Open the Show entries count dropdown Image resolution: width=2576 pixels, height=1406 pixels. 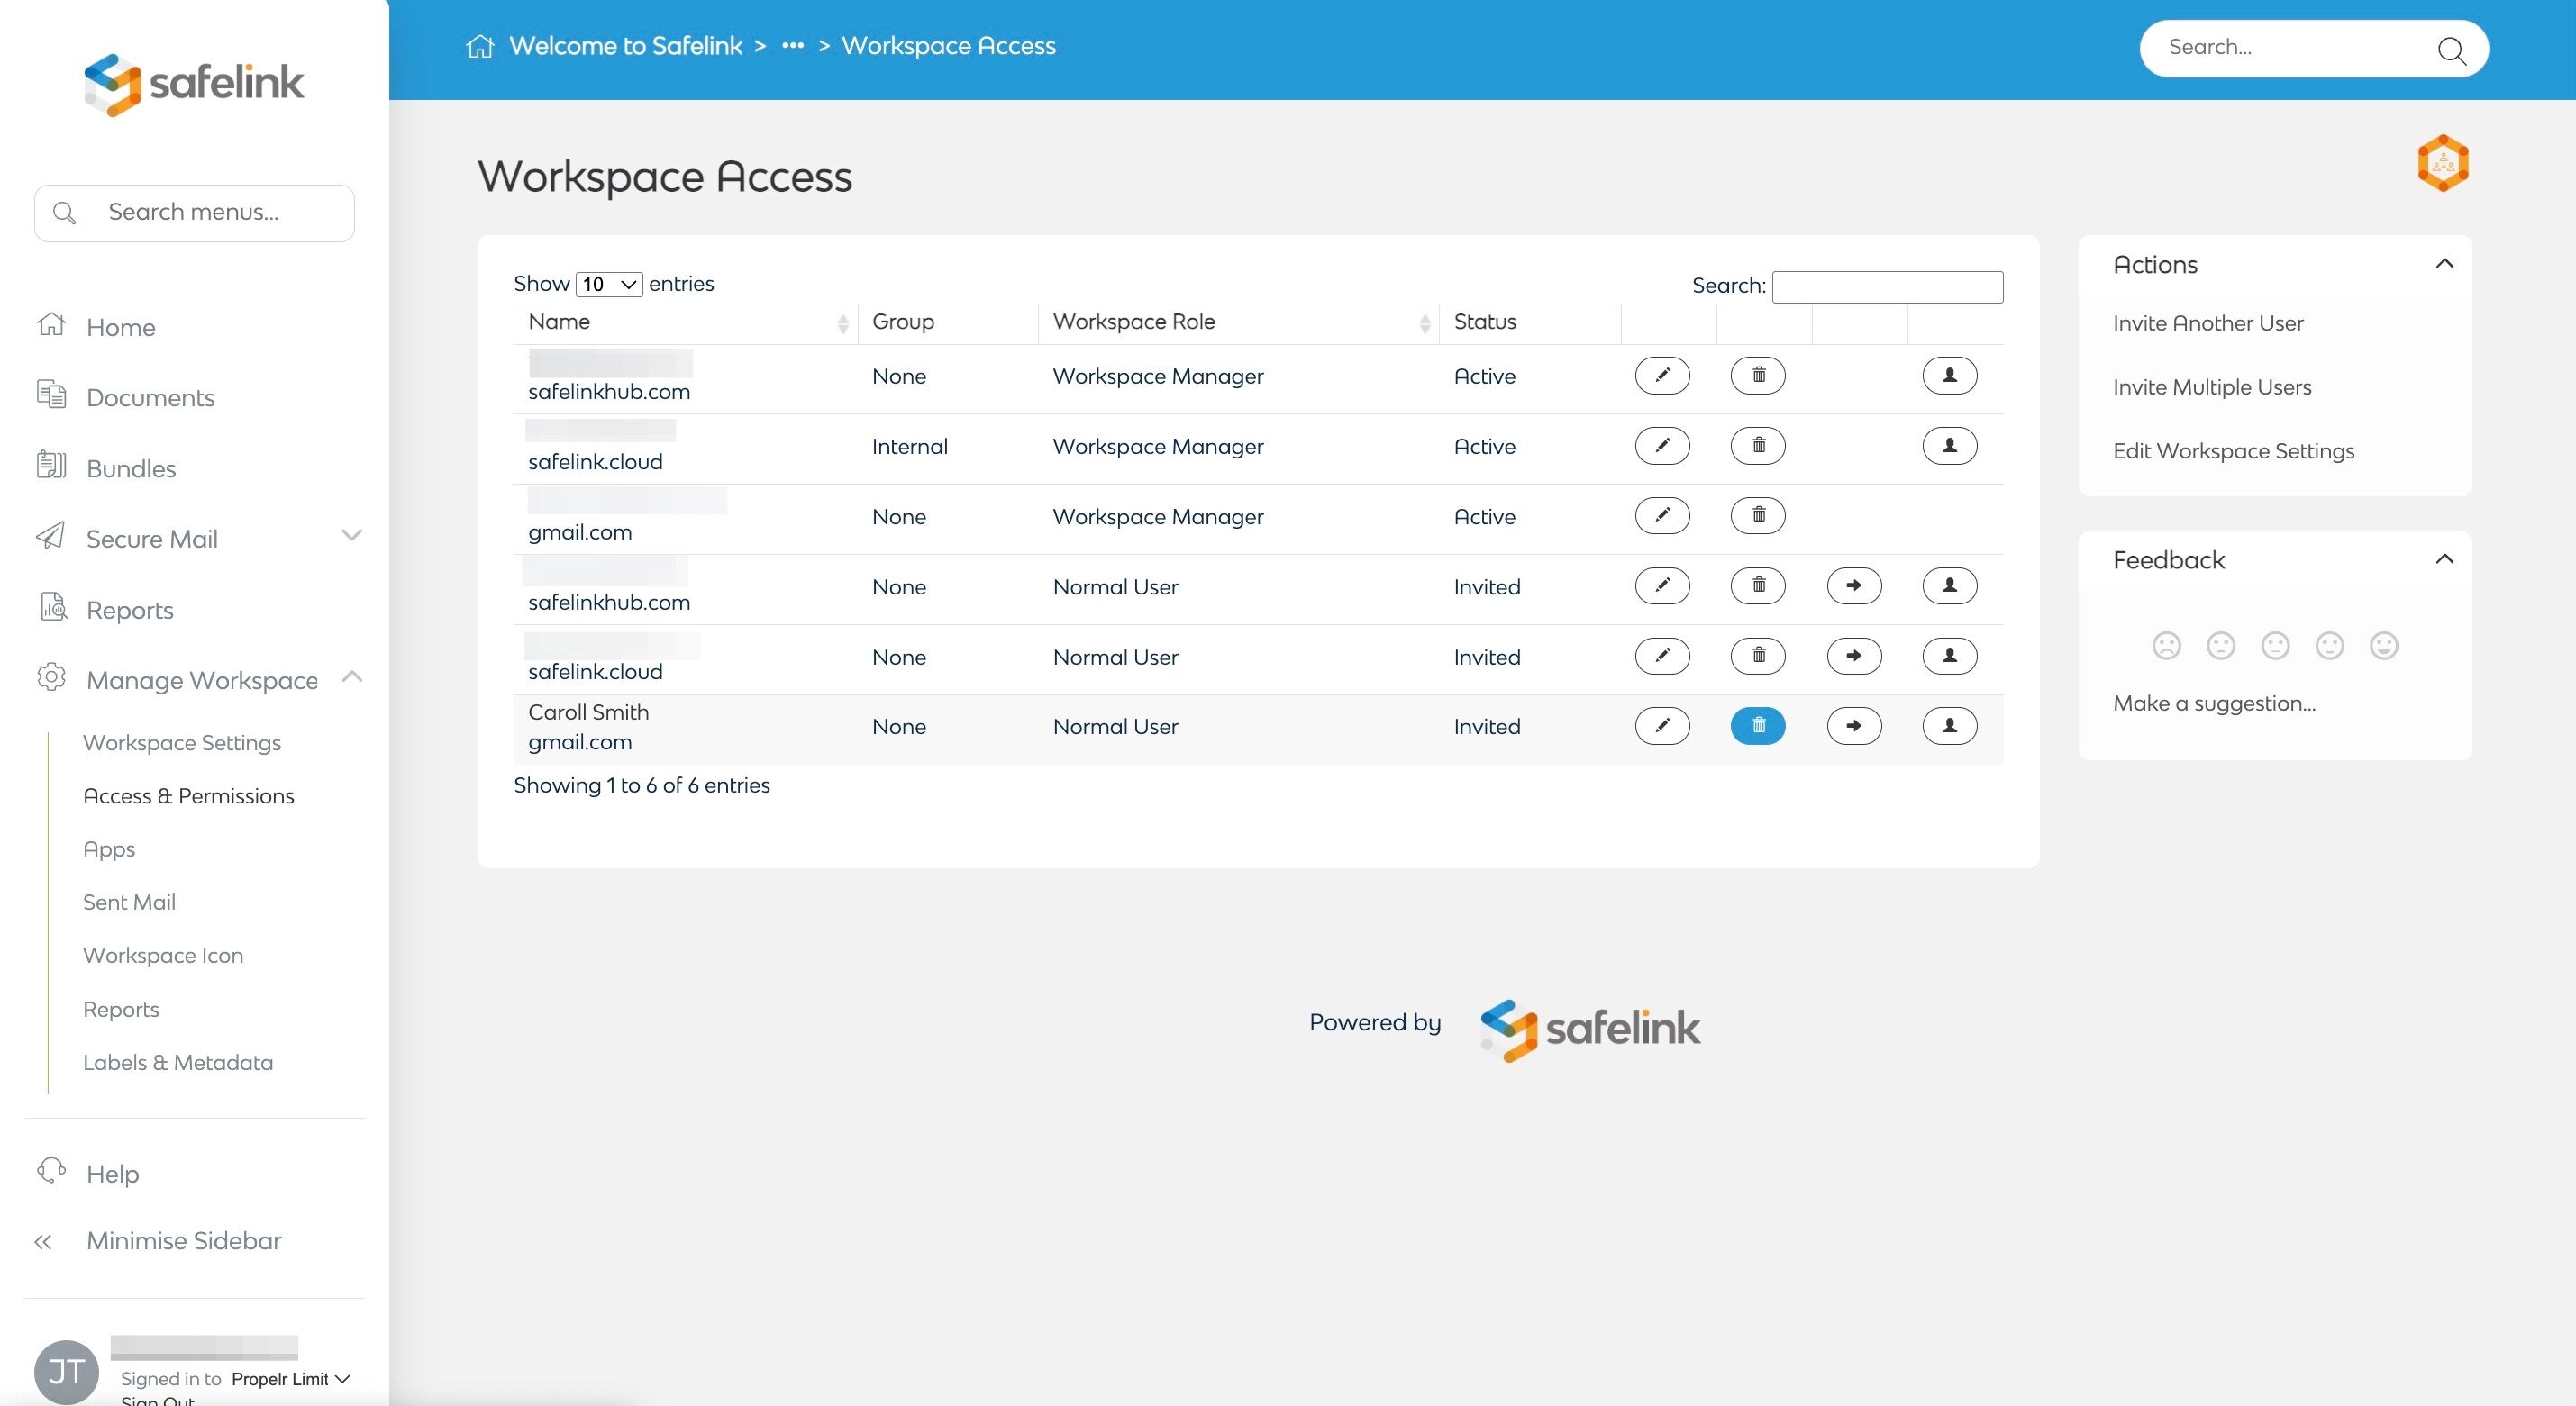click(609, 285)
